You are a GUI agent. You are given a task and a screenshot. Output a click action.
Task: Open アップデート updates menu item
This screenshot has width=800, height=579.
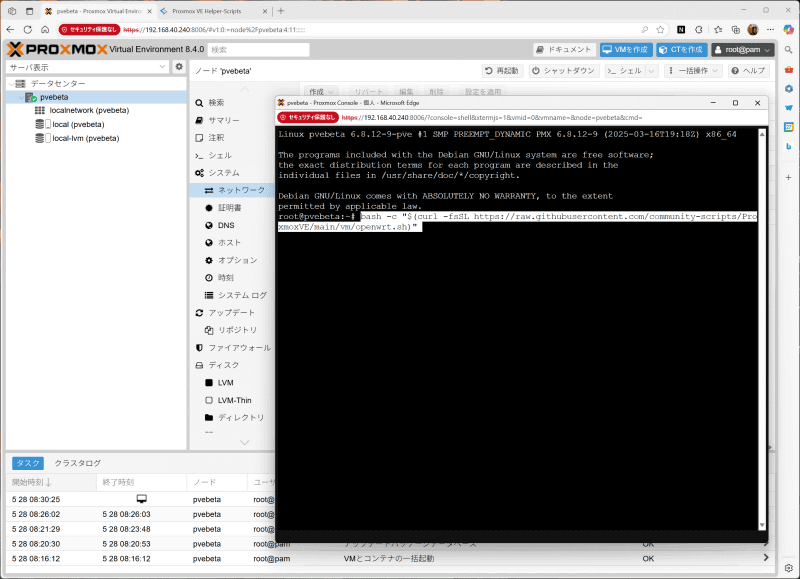(231, 313)
